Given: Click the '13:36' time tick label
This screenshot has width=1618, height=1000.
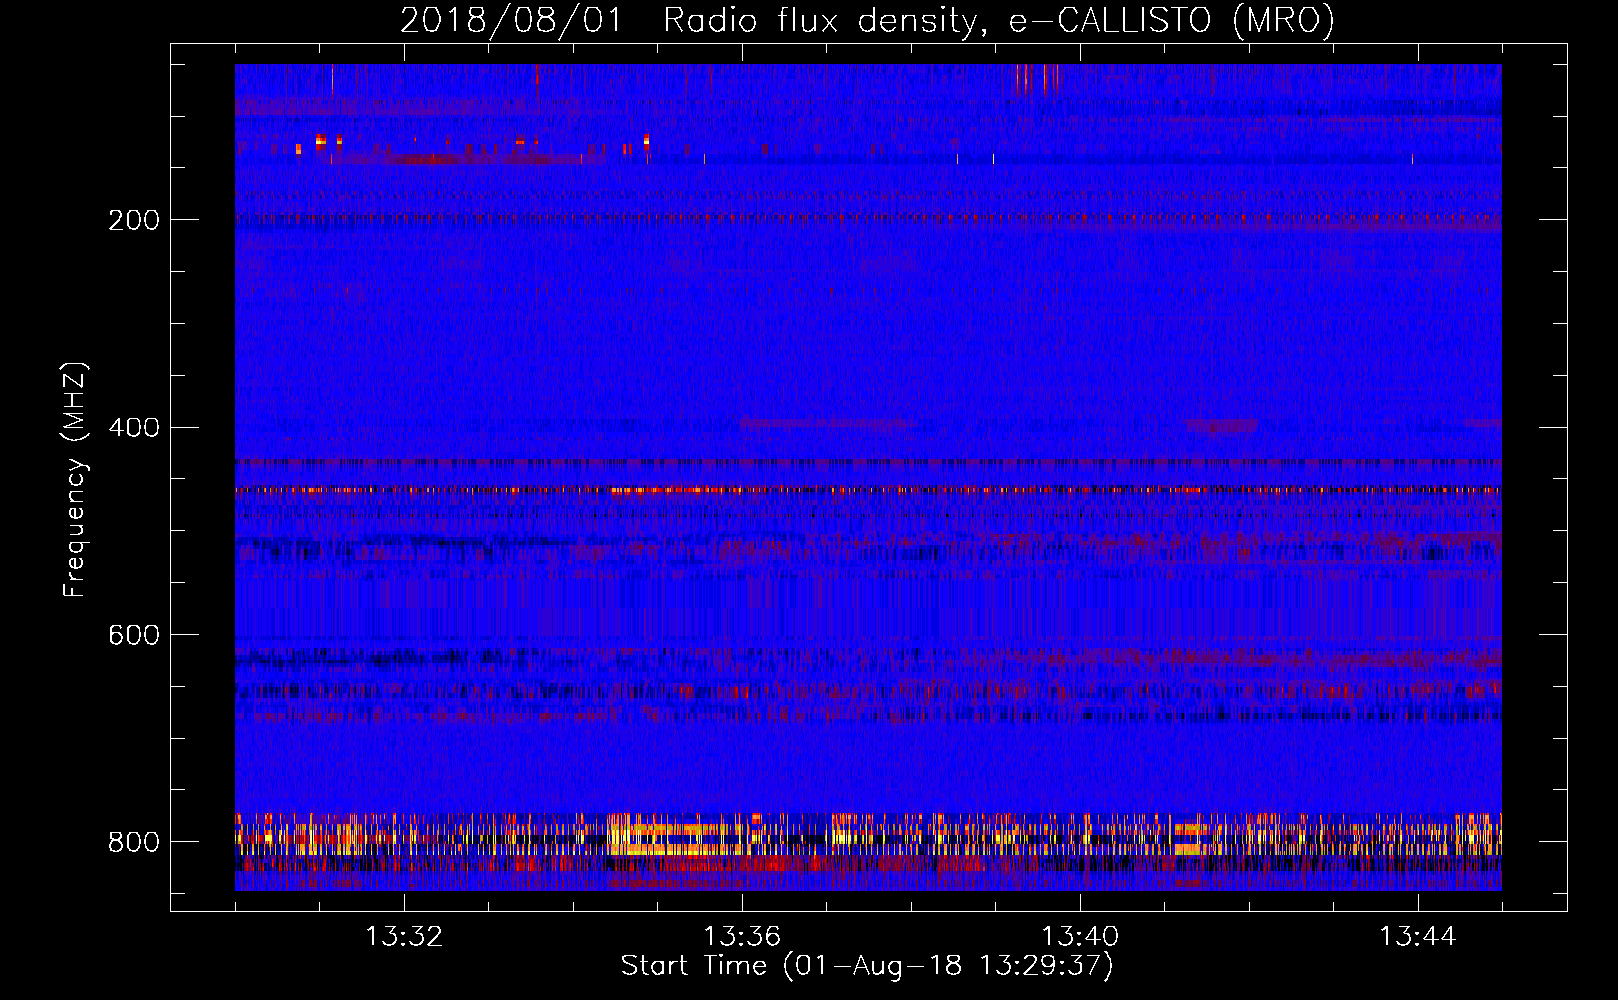Looking at the screenshot, I should coord(742,937).
